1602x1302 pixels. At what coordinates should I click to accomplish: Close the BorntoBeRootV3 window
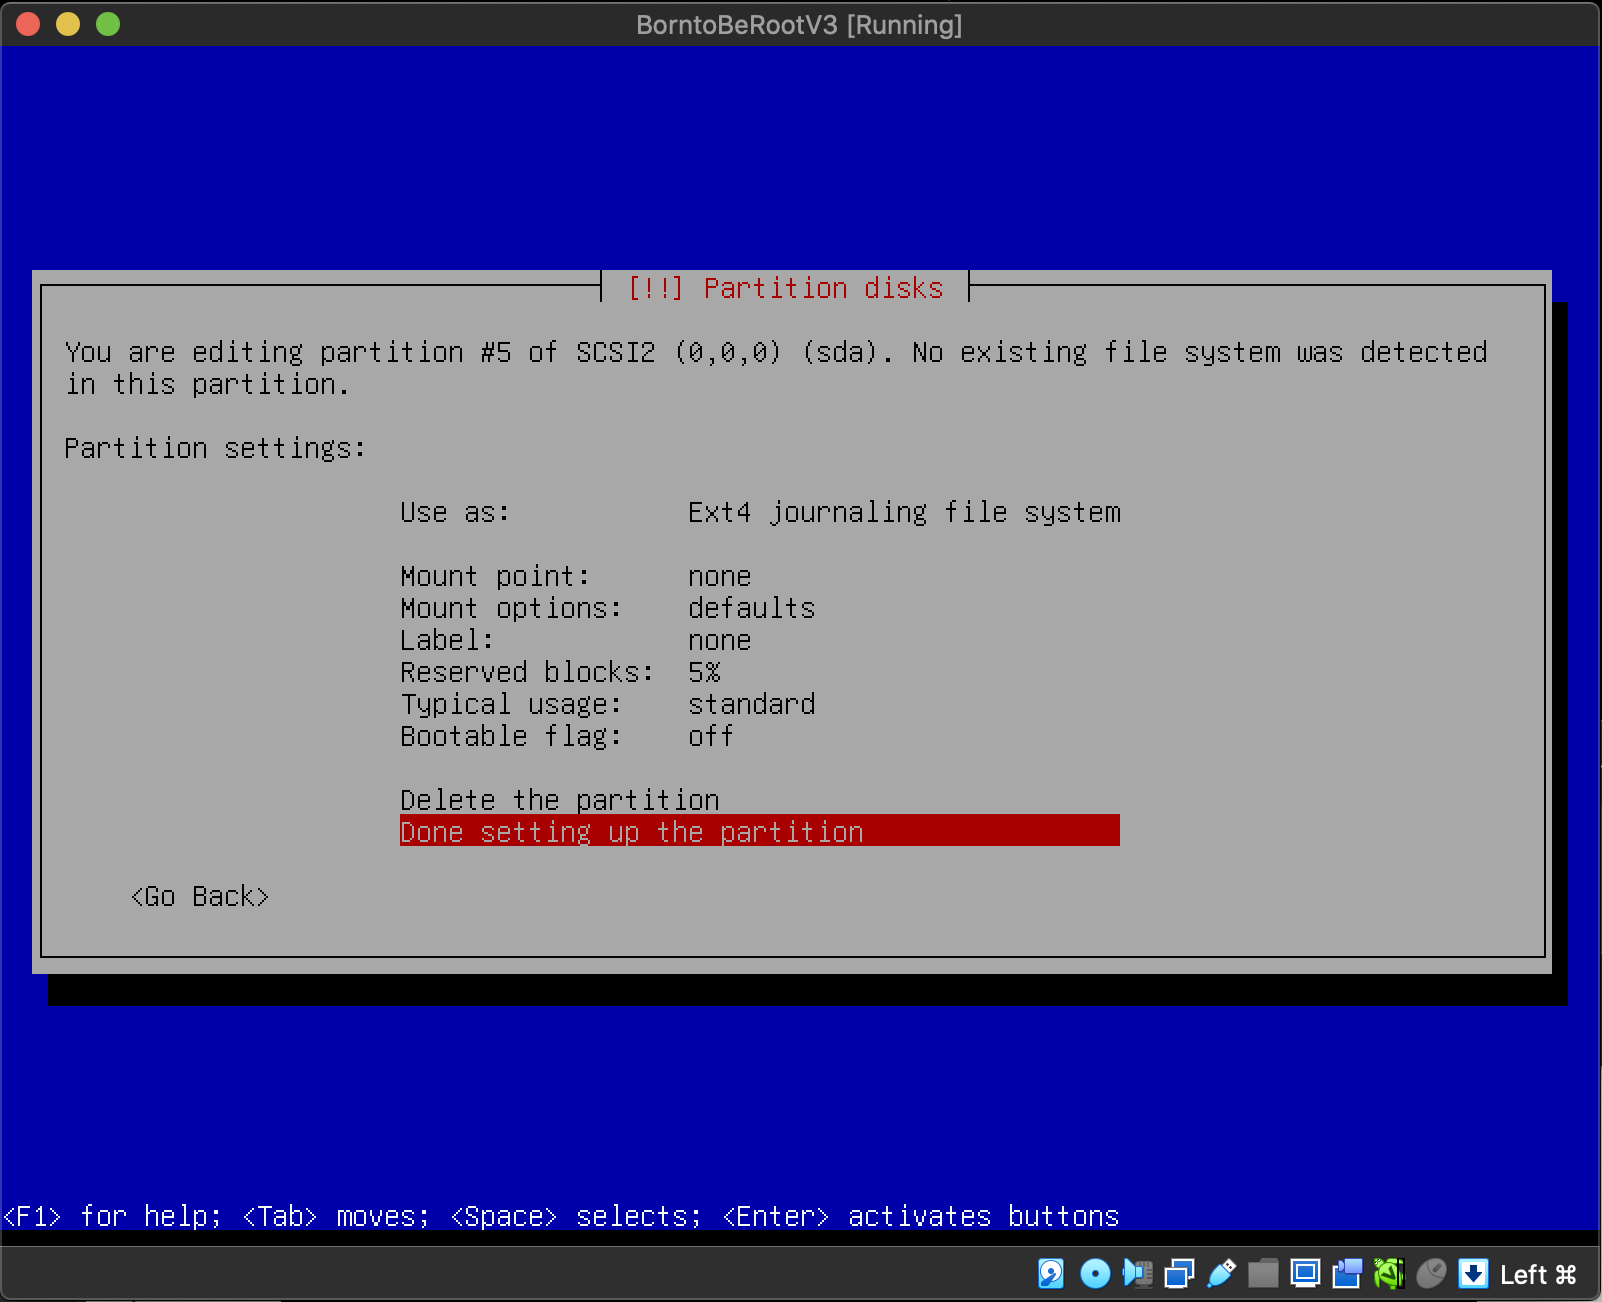[28, 24]
